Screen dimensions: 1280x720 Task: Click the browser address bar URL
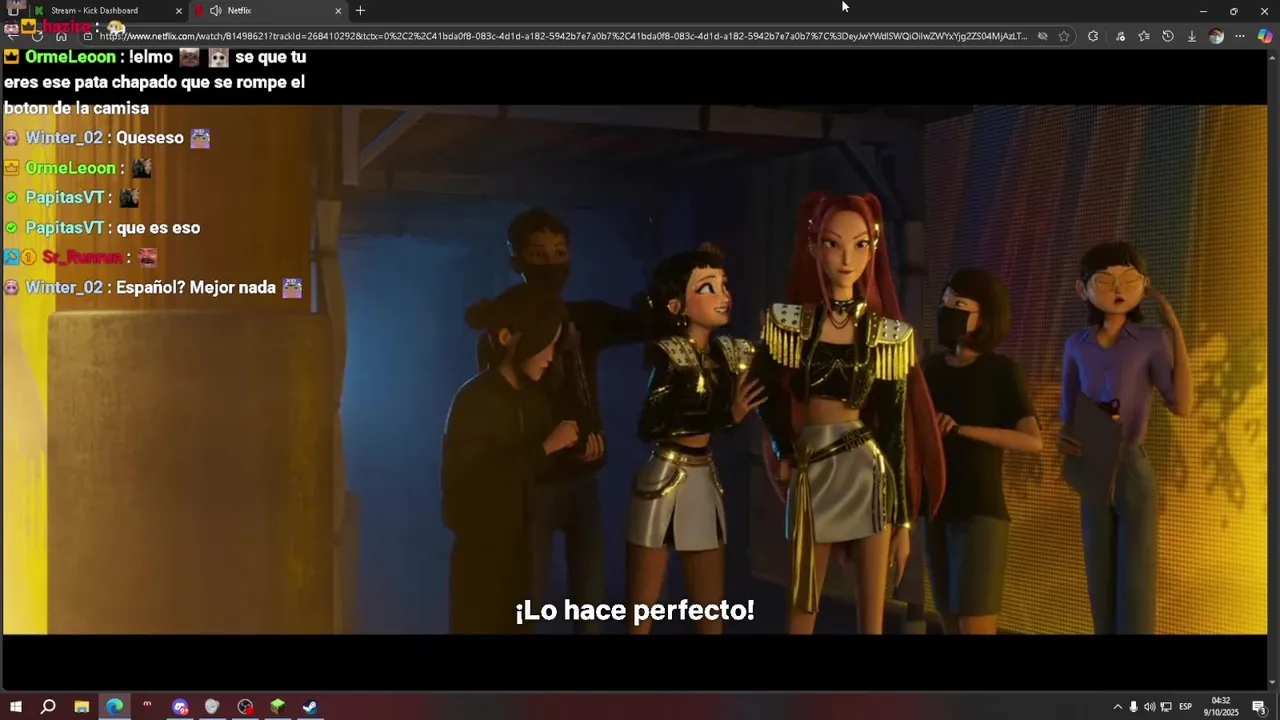(x=563, y=36)
